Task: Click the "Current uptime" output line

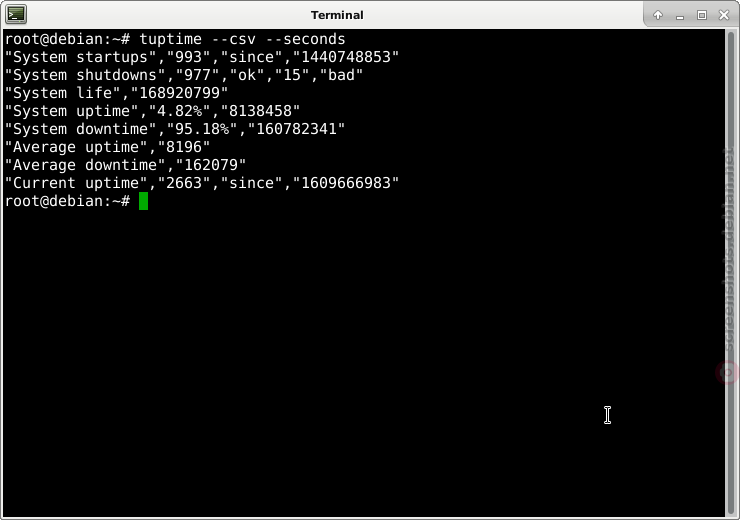Action: (202, 183)
